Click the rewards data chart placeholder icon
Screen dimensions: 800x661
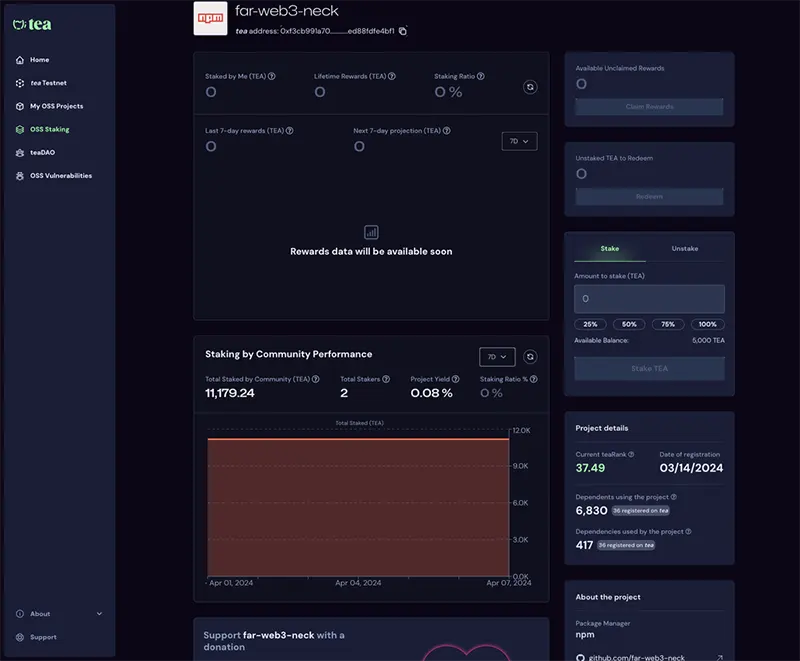point(371,233)
